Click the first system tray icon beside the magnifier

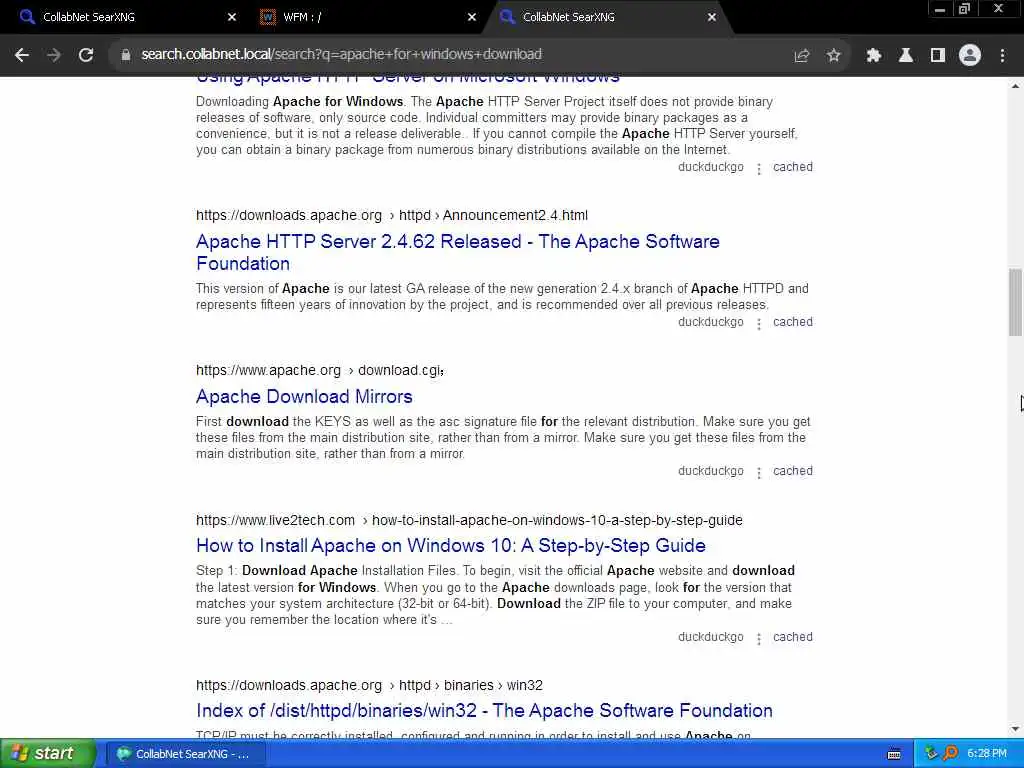click(x=931, y=753)
